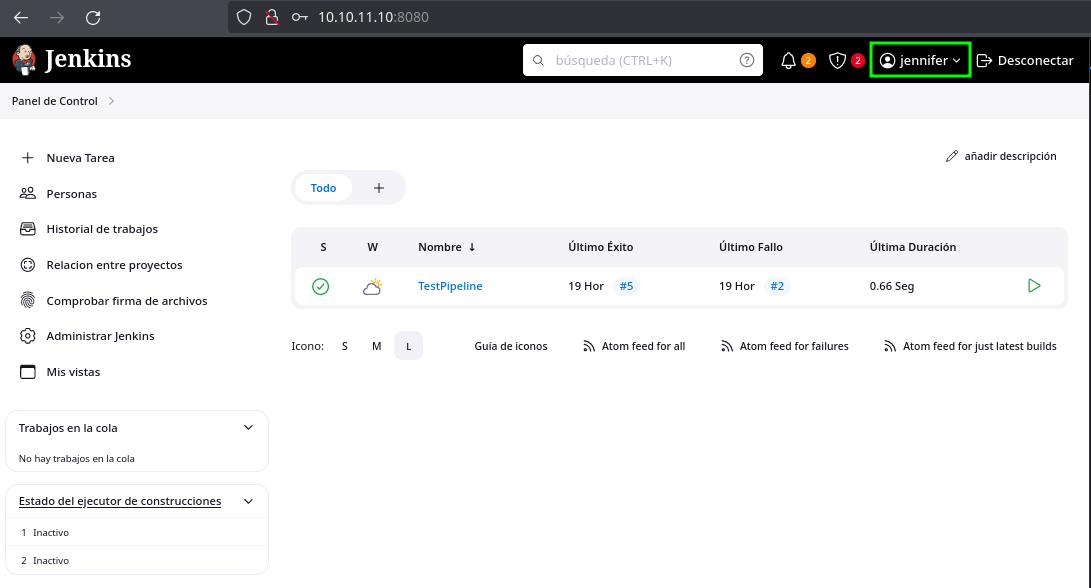Image resolution: width=1091 pixels, height=588 pixels.
Task: Click Panel de Control breadcrumb
Action: click(54, 101)
